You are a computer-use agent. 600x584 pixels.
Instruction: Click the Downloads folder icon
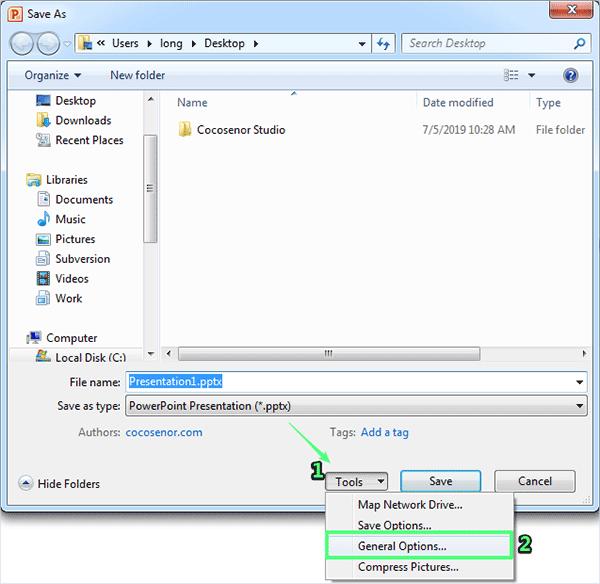click(43, 120)
